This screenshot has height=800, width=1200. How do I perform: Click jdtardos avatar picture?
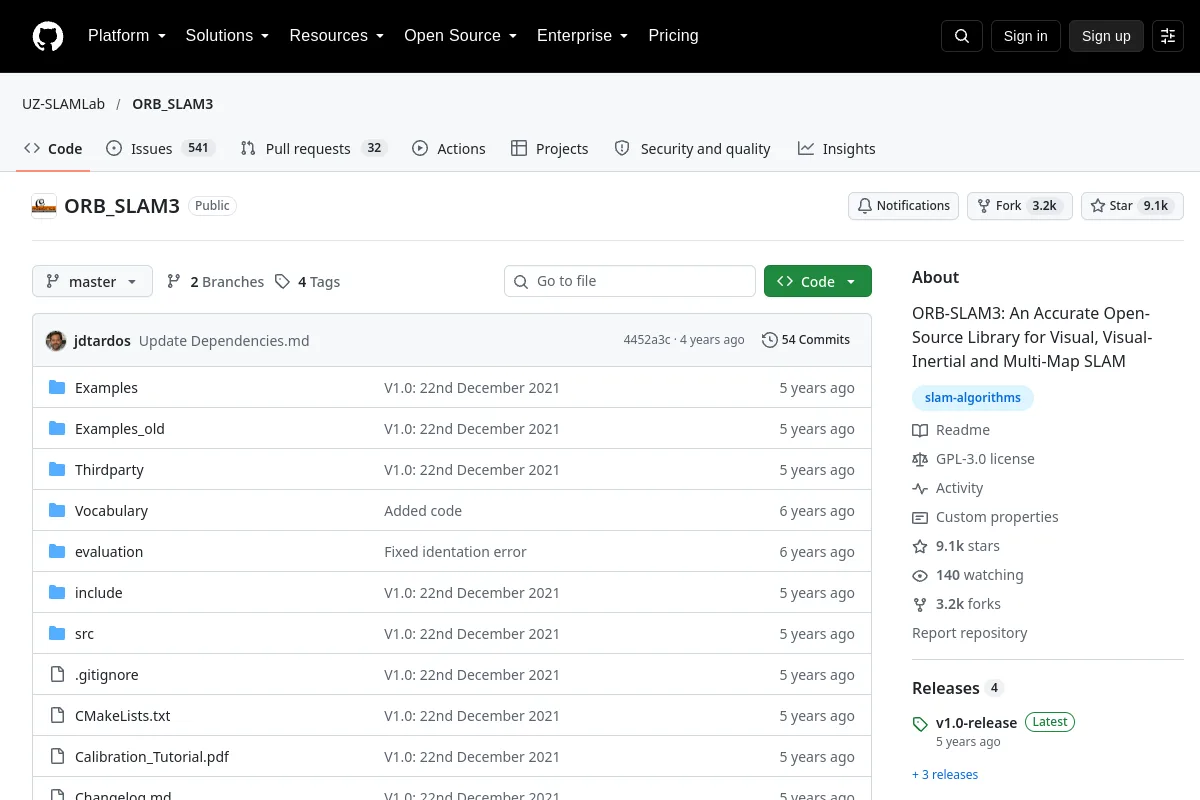[56, 340]
